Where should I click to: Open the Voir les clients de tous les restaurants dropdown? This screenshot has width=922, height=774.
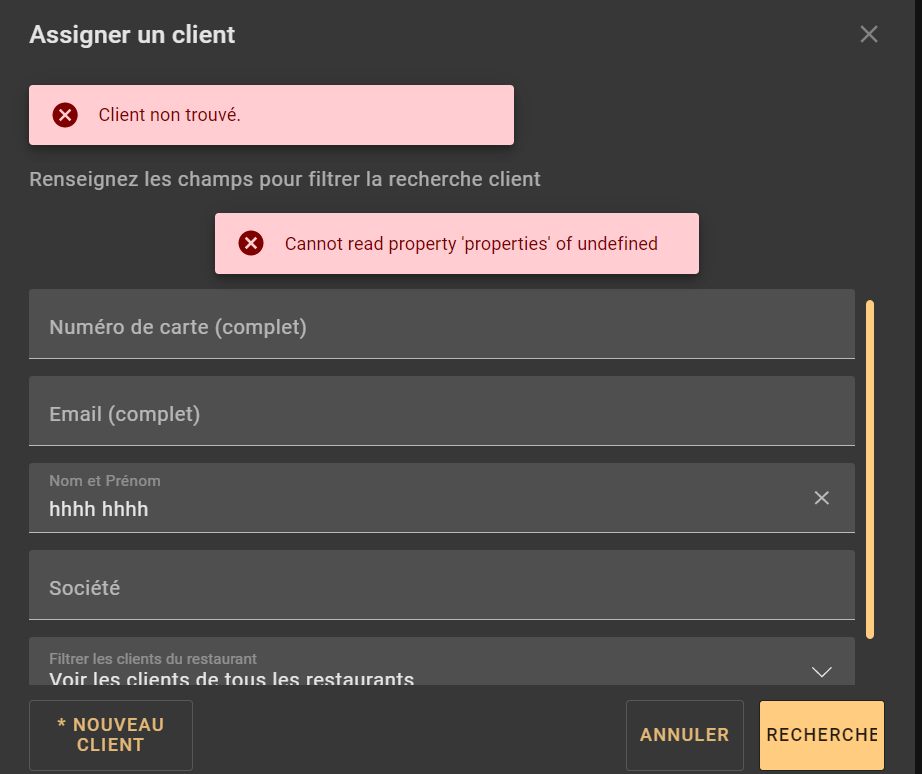[x=232, y=679]
